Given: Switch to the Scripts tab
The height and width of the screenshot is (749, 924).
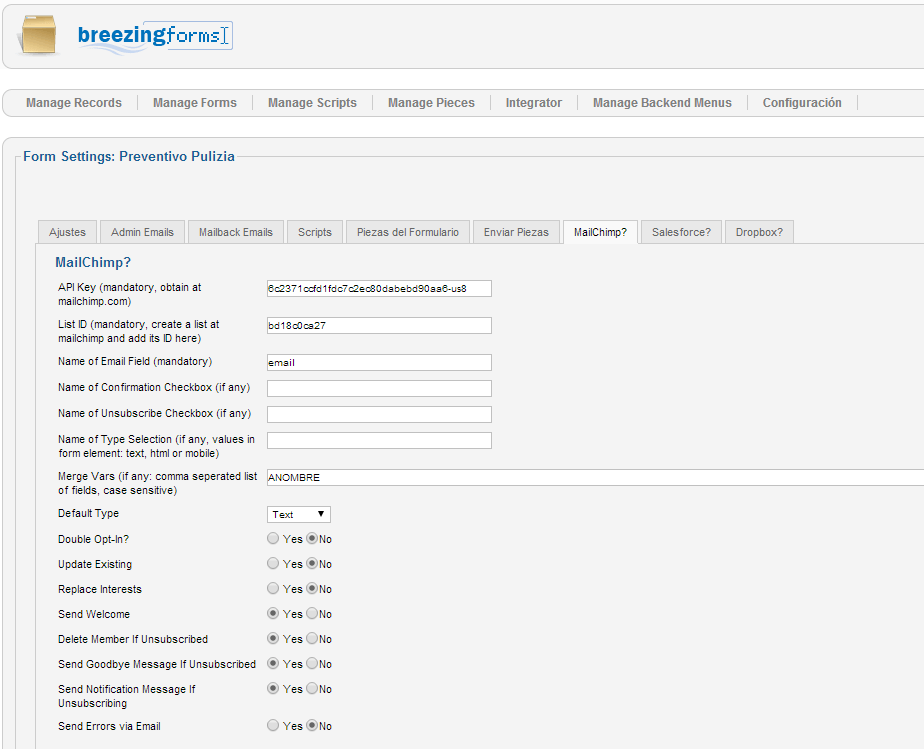Looking at the screenshot, I should click(x=315, y=232).
